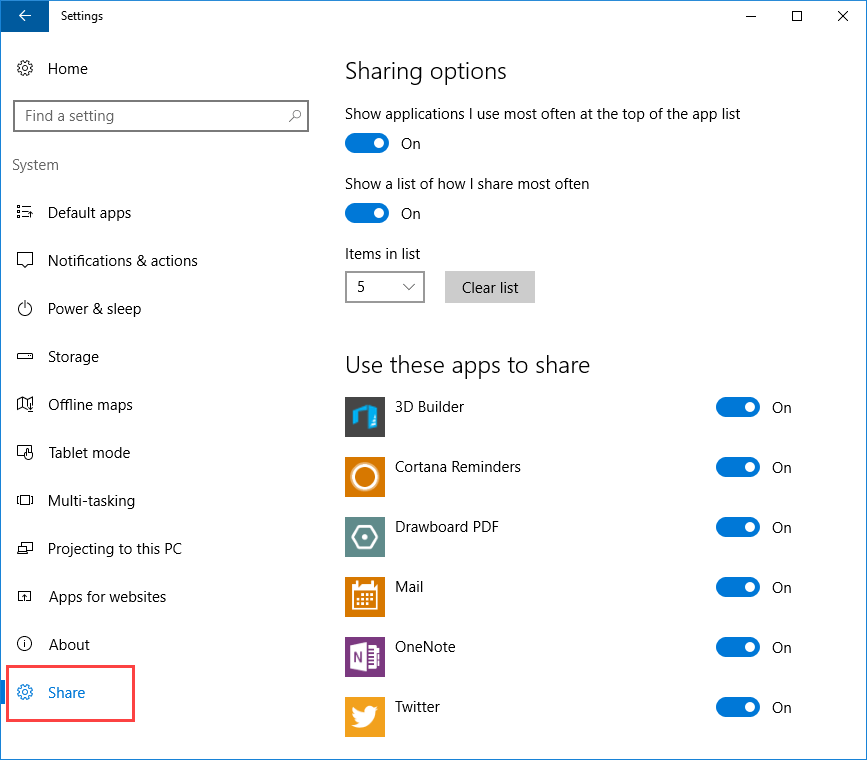Image resolution: width=867 pixels, height=760 pixels.
Task: Turn off 'Show a list of how I share most often'
Action: pyautogui.click(x=367, y=213)
